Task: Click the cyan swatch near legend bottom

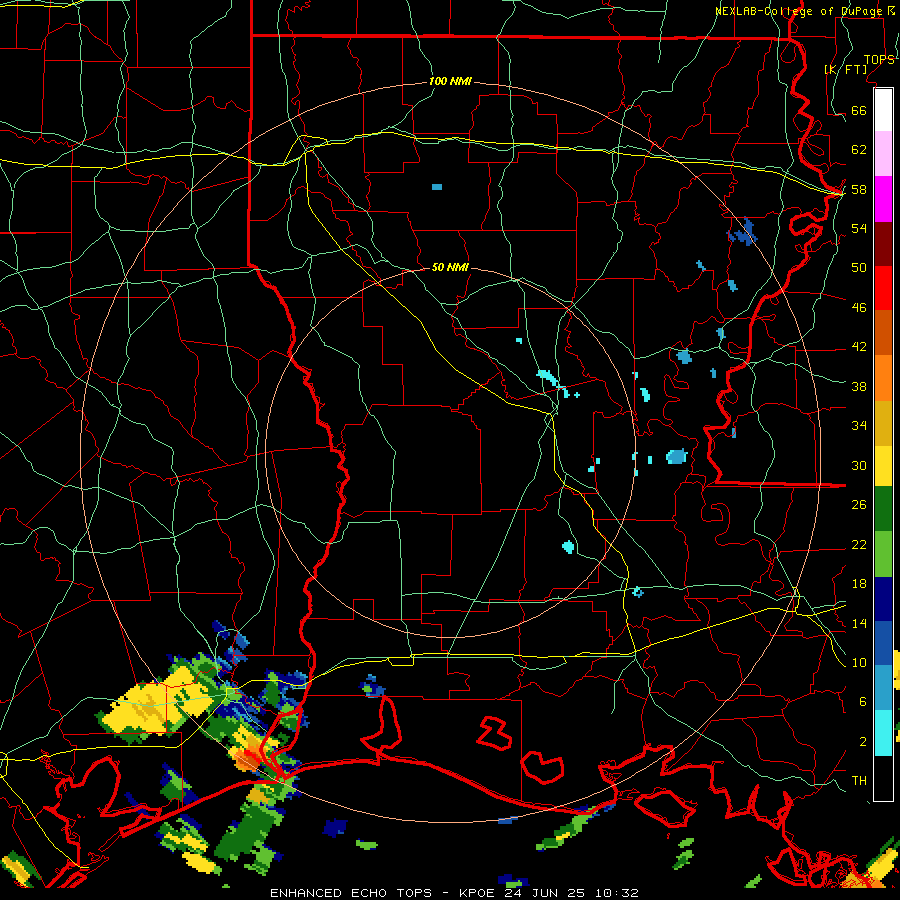Action: pyautogui.click(x=883, y=733)
